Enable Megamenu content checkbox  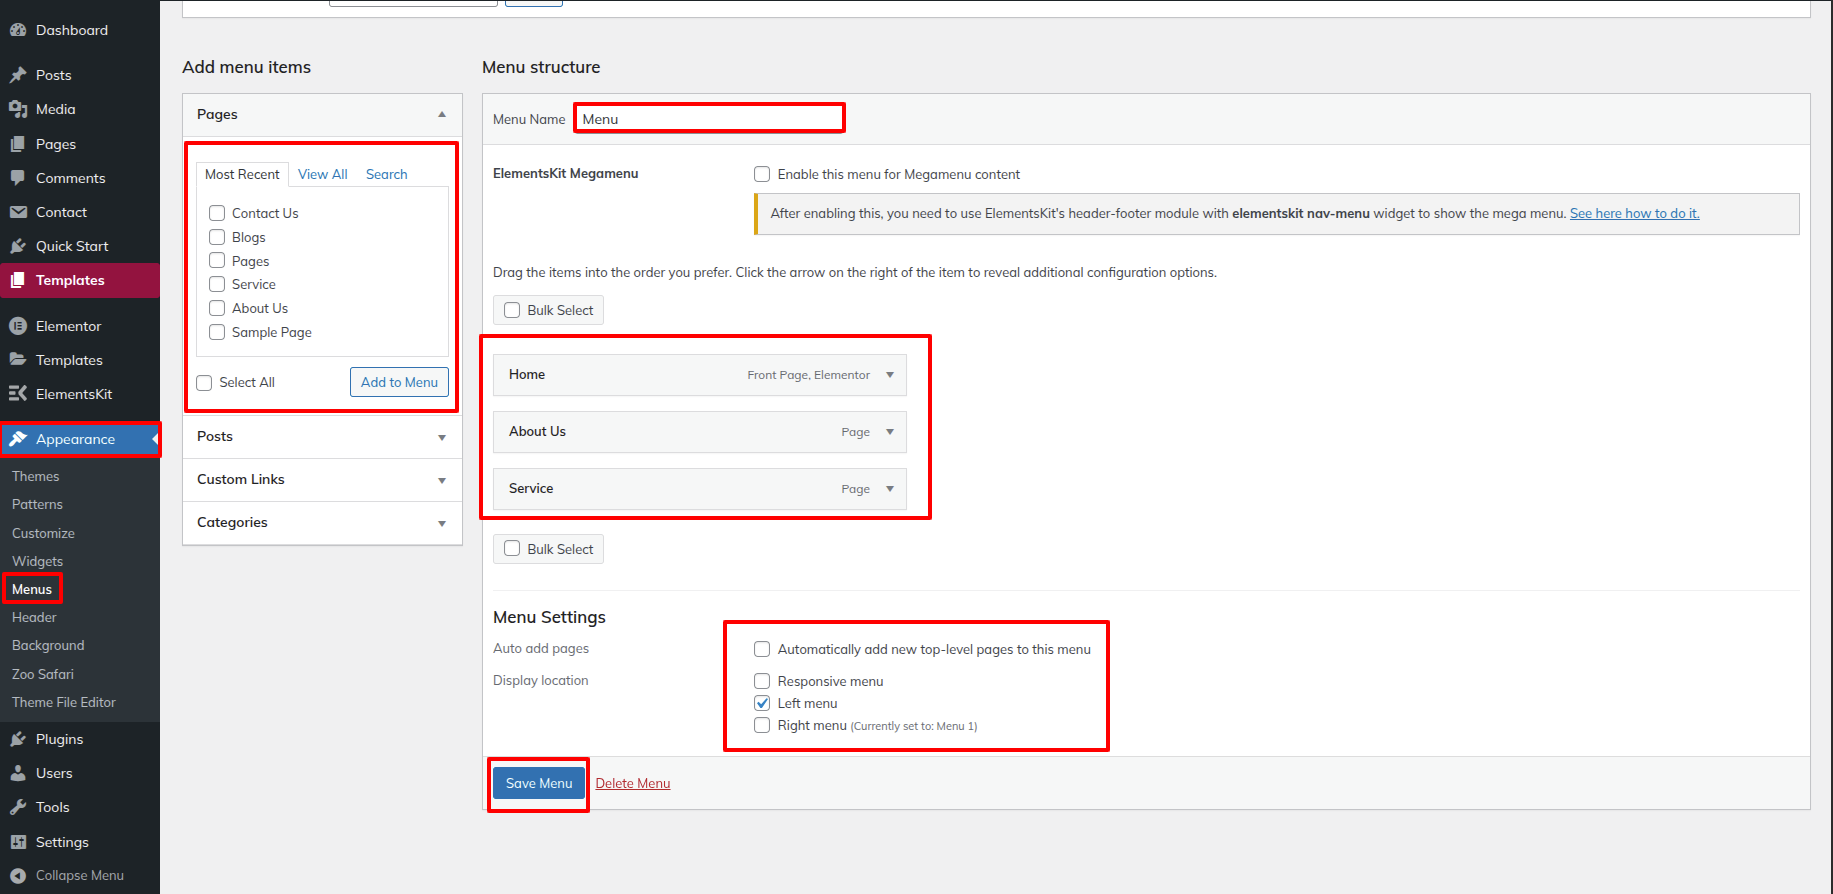tap(762, 174)
